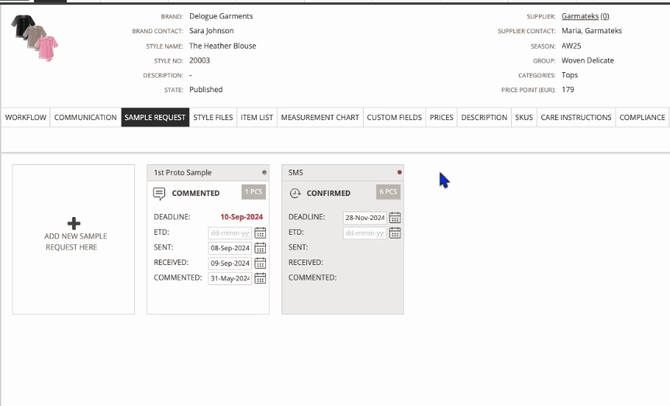Click the categories value Tops
Screen dimensions: 670x406
pyautogui.click(x=570, y=75)
